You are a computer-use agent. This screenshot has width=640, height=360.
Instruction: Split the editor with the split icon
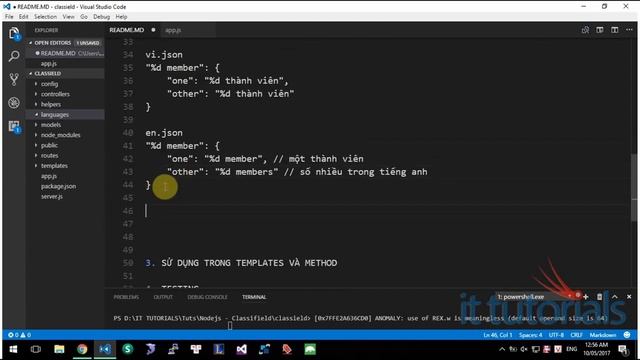[614, 30]
